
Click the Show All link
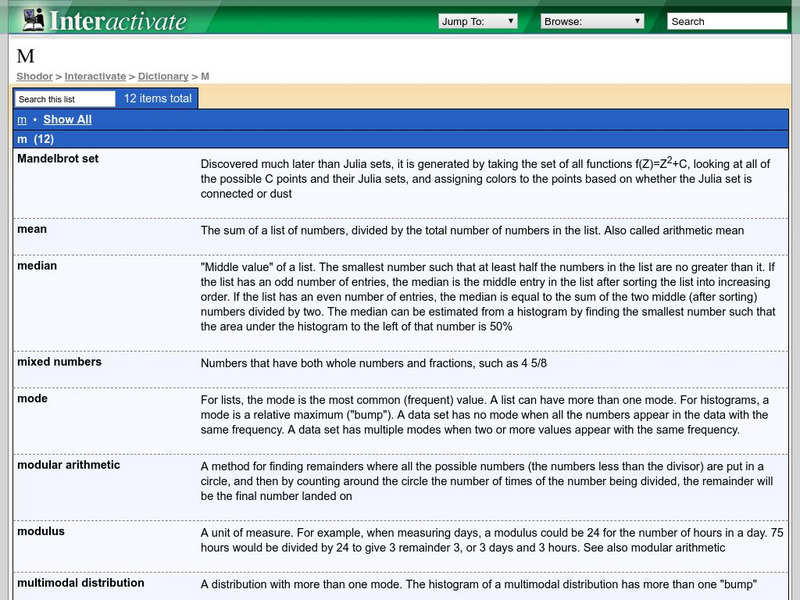pyautogui.click(x=67, y=119)
